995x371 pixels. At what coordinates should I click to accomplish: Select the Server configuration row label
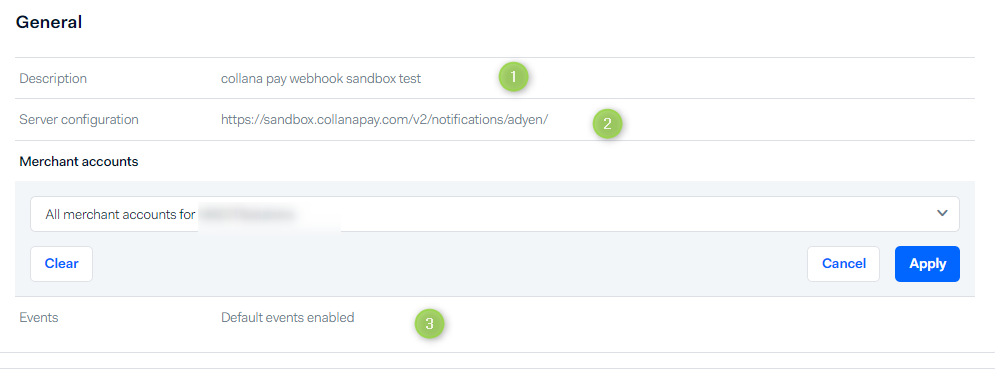(x=79, y=119)
